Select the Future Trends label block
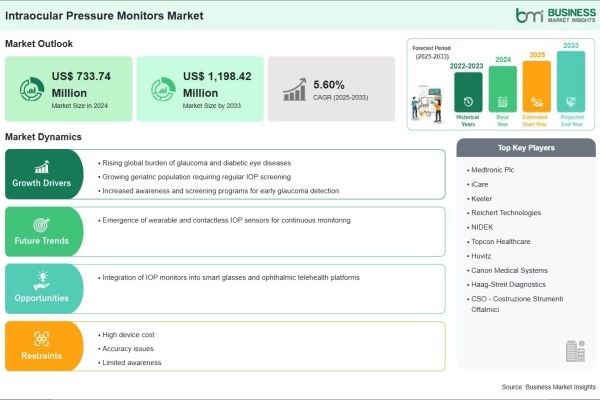 44,232
